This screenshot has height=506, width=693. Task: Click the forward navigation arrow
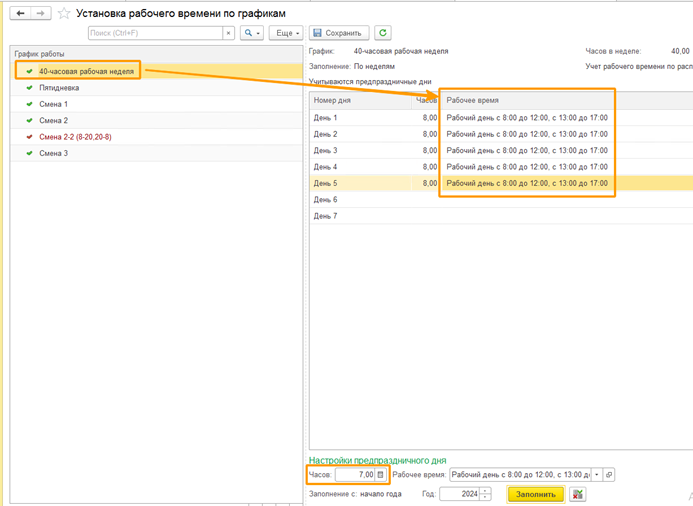pos(42,13)
